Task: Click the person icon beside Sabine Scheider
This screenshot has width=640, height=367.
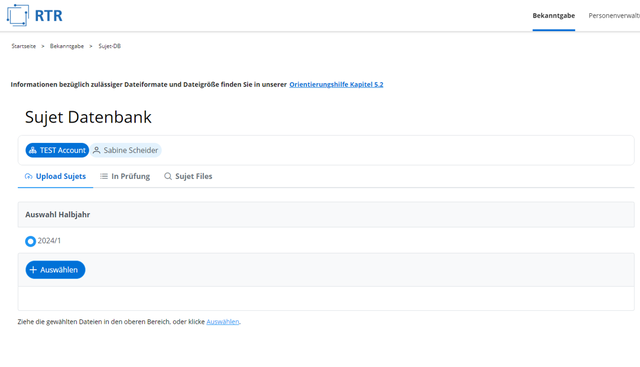Action: point(96,150)
